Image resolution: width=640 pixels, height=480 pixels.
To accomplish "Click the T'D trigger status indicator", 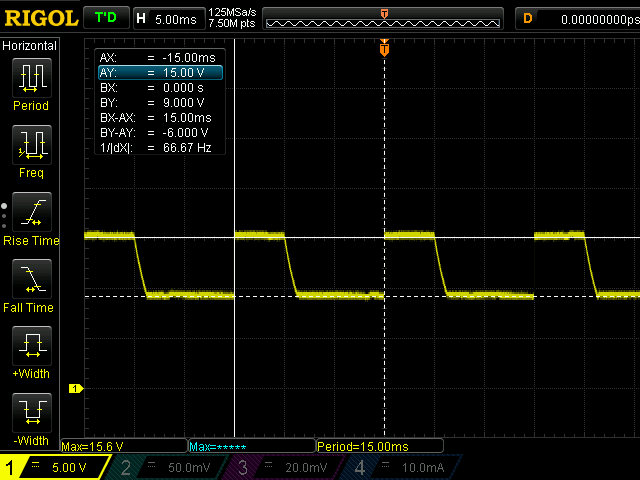I will [x=104, y=18].
